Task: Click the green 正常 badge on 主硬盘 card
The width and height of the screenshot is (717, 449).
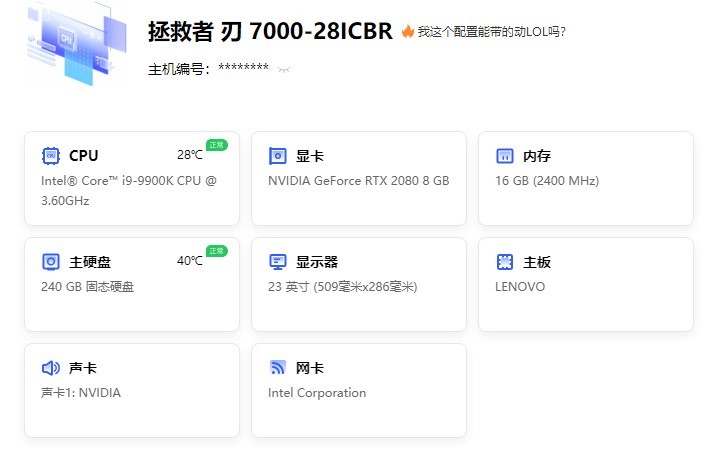Action: (216, 251)
